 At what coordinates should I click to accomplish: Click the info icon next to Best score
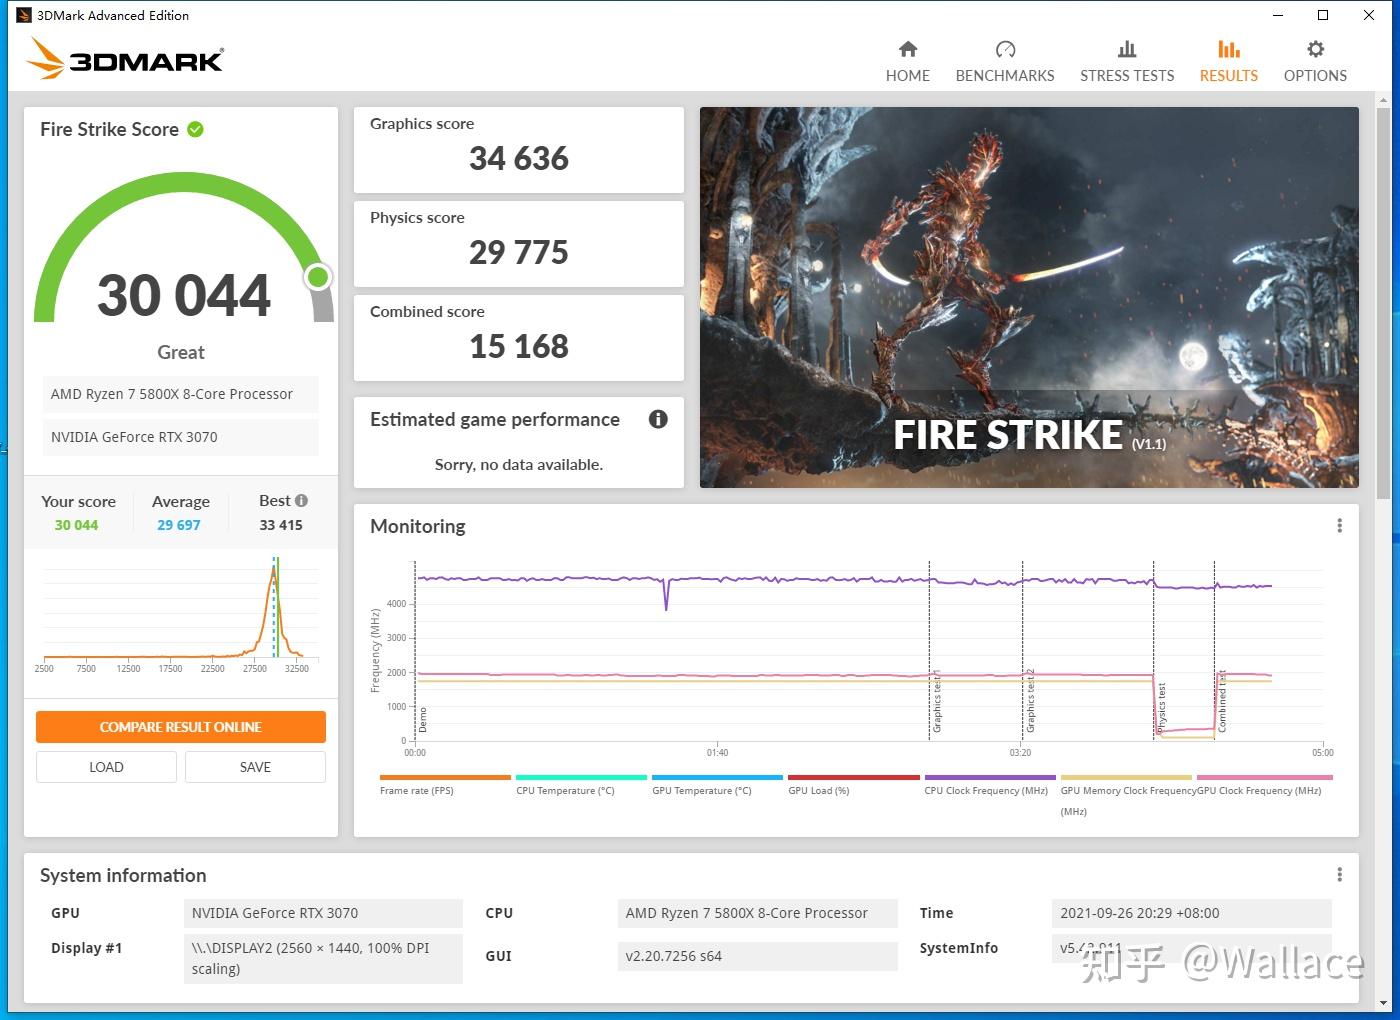(x=300, y=499)
